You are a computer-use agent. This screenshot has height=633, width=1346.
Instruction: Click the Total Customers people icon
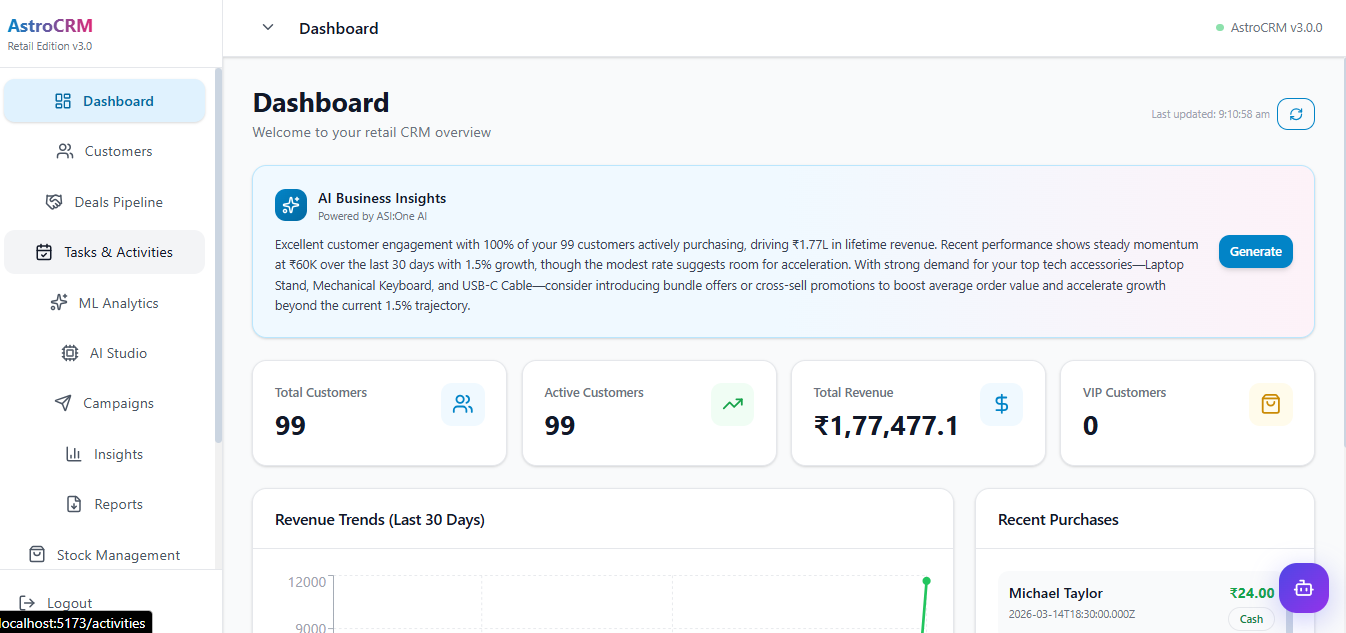point(463,404)
